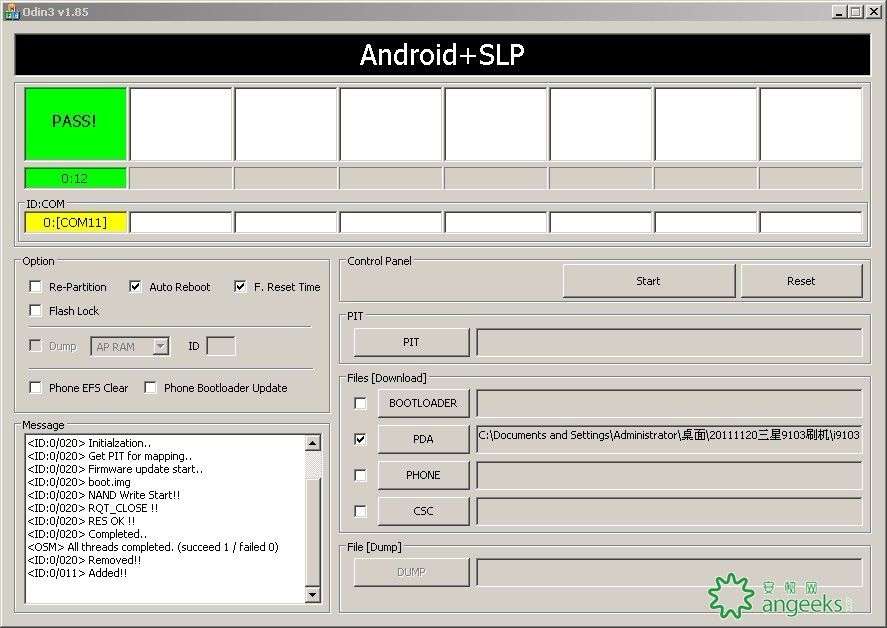Click the 'All threads completed' log line
Image resolution: width=887 pixels, height=628 pixels.
click(x=153, y=547)
